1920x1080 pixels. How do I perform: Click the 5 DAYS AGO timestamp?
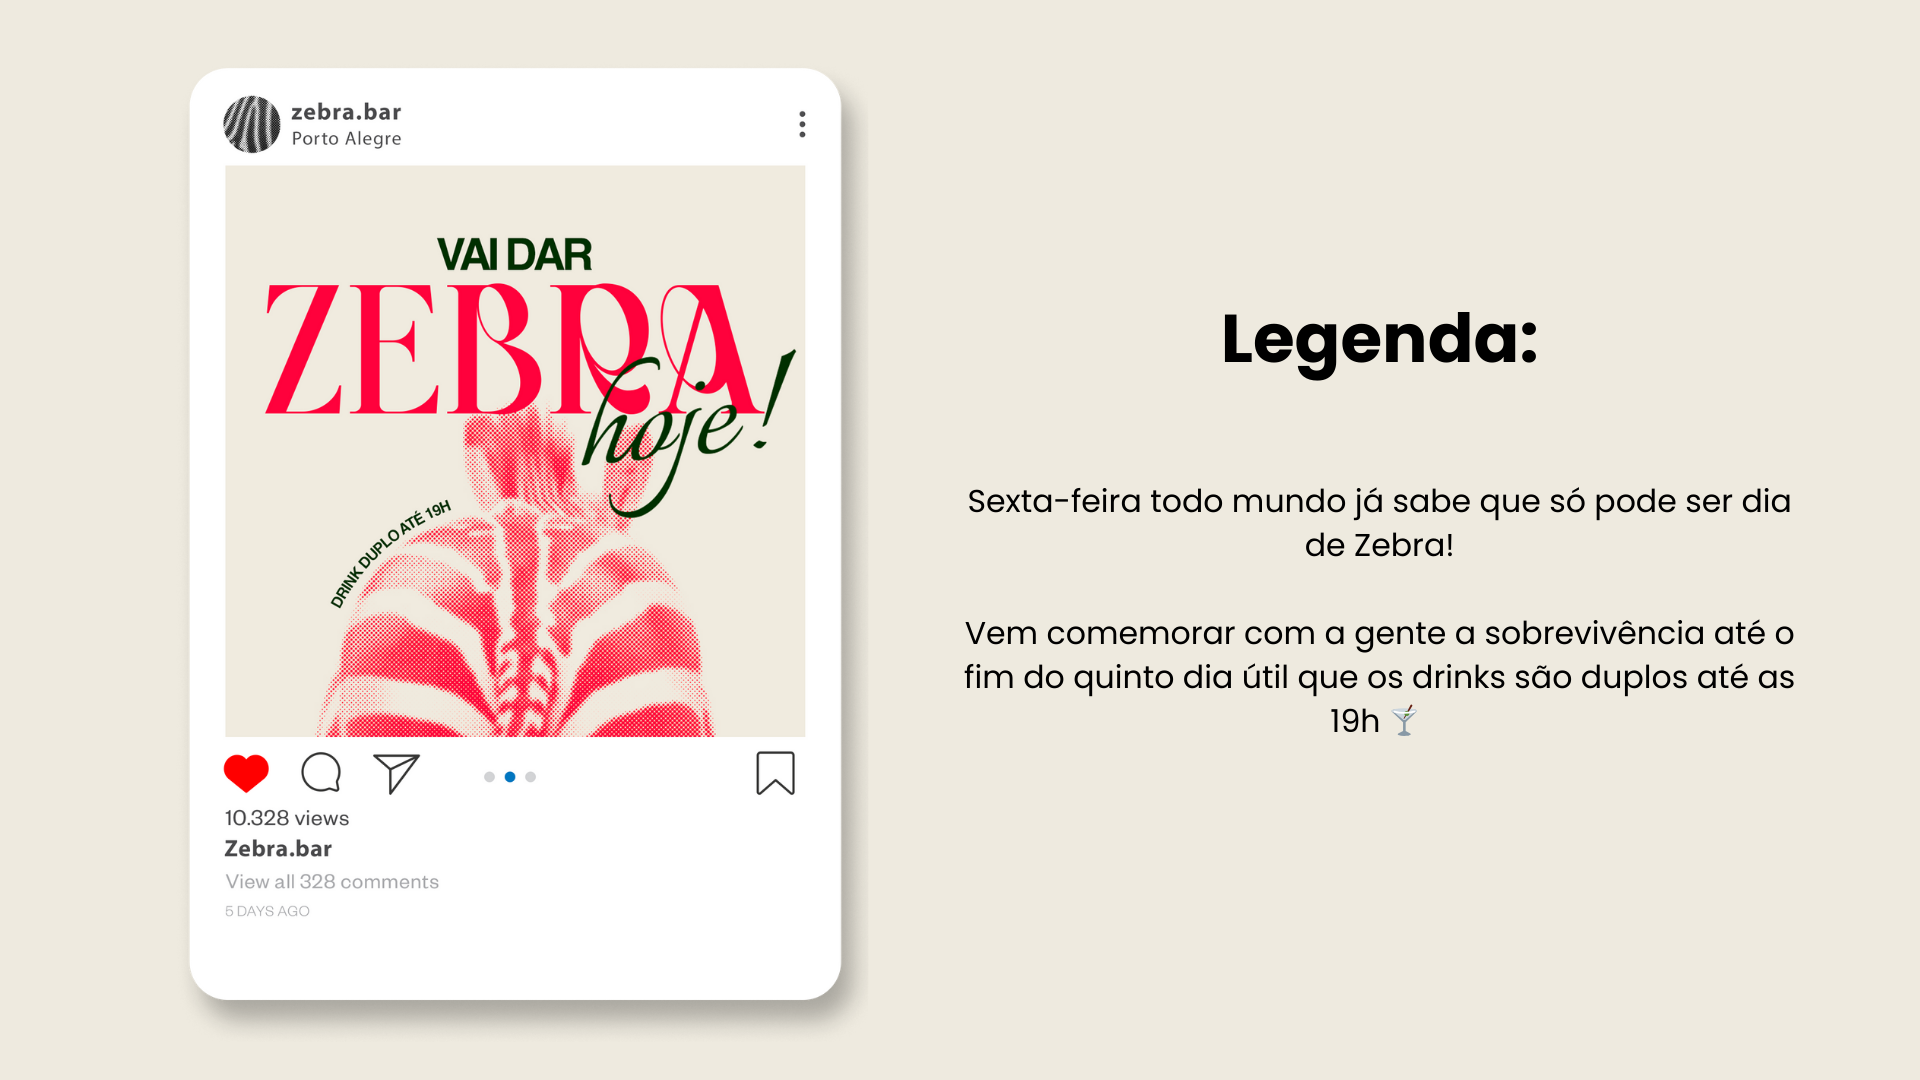point(267,911)
